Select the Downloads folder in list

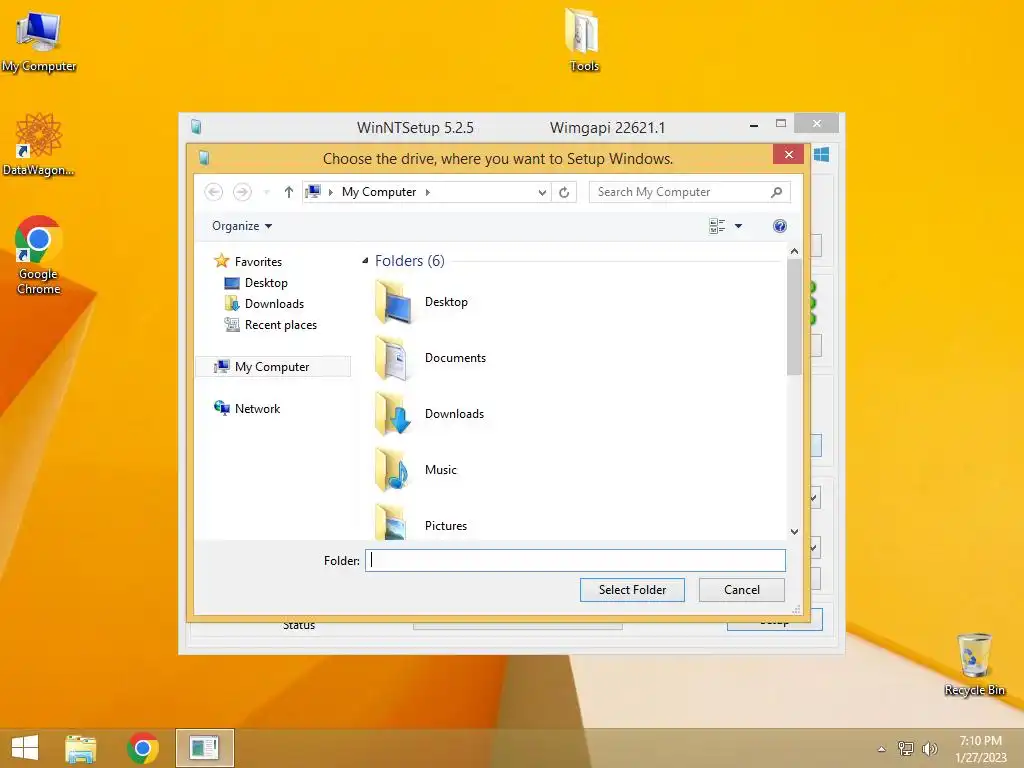[431, 414]
